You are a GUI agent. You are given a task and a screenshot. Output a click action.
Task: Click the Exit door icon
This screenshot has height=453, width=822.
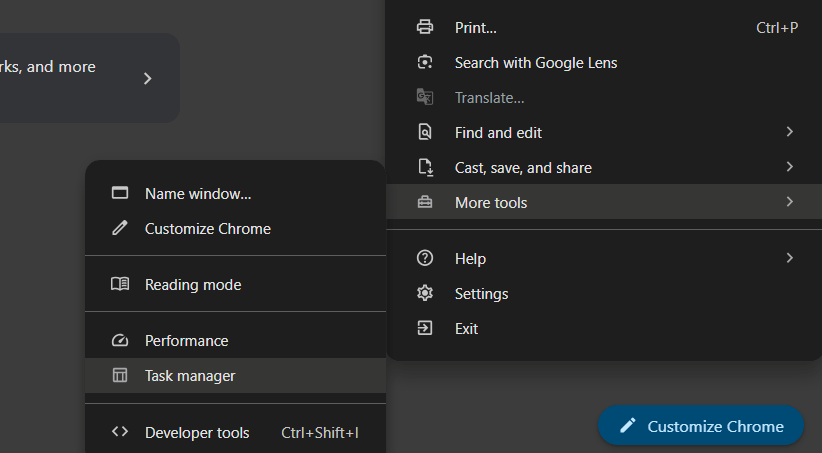pos(425,328)
